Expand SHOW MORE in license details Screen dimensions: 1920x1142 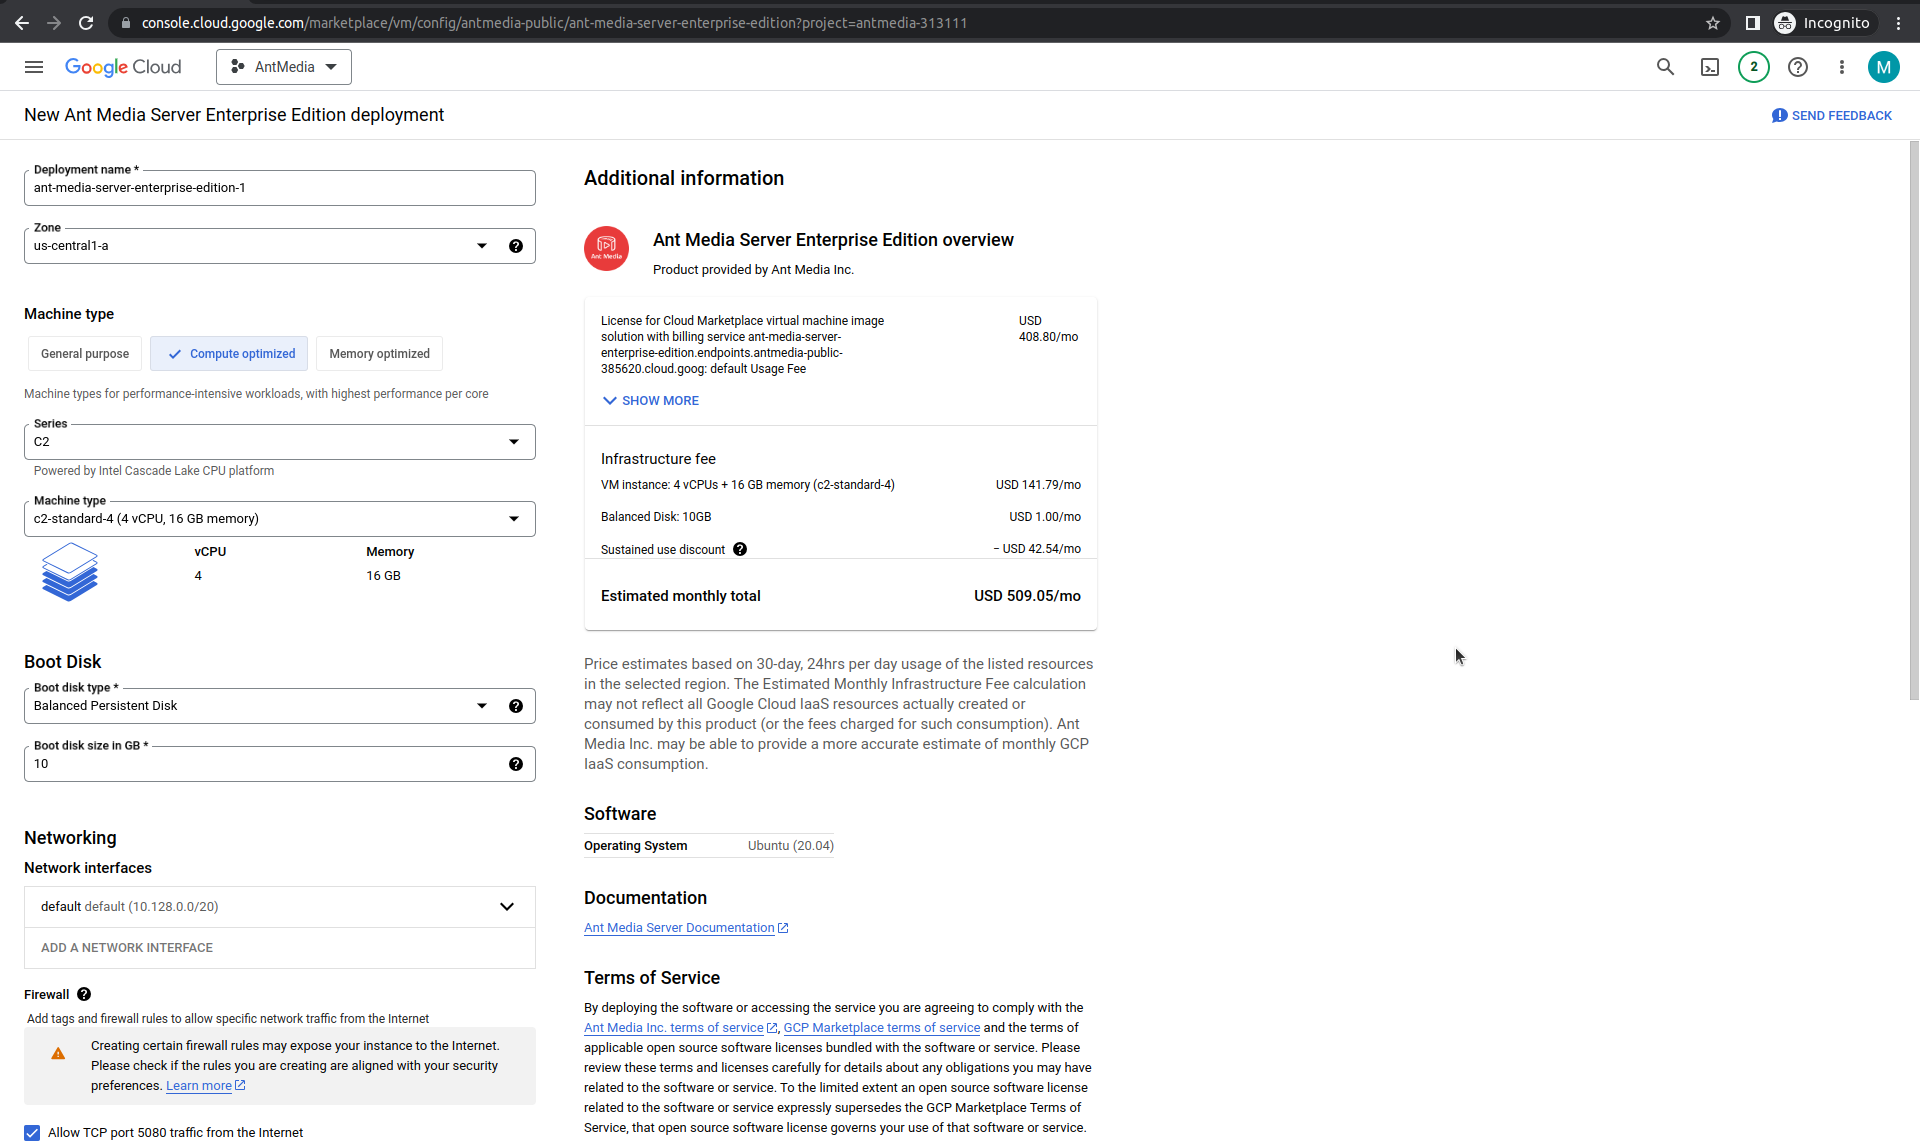pyautogui.click(x=651, y=400)
